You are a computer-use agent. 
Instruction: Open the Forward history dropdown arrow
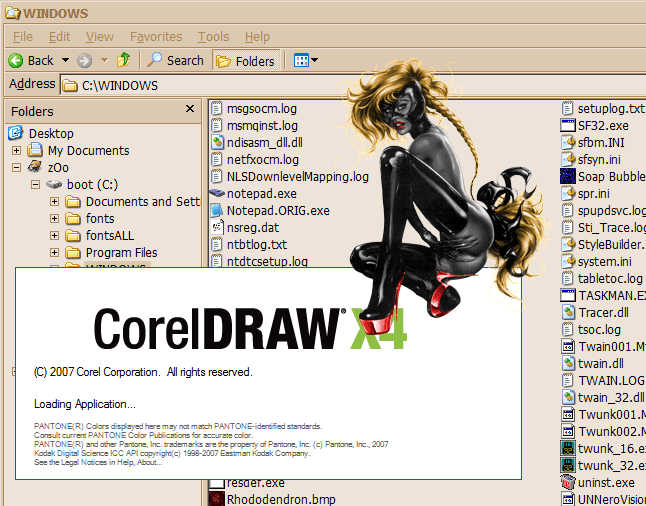coord(105,60)
